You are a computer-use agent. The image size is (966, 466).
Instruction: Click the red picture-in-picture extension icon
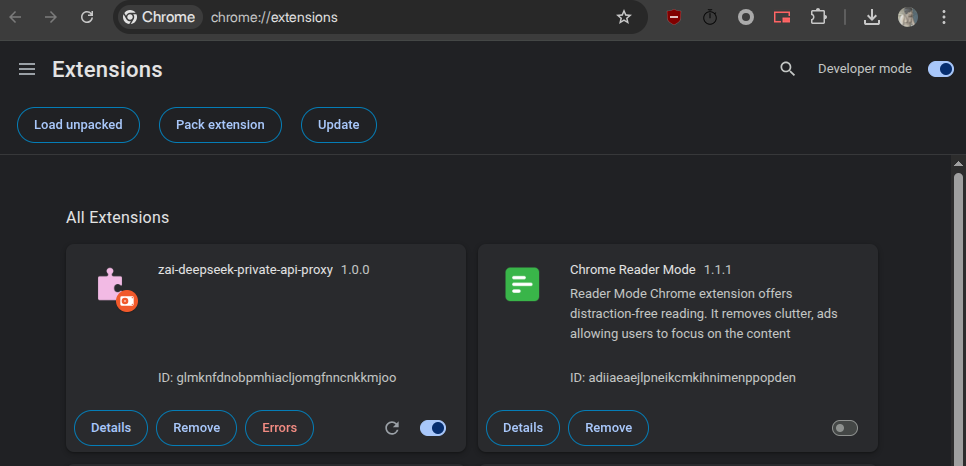click(782, 17)
